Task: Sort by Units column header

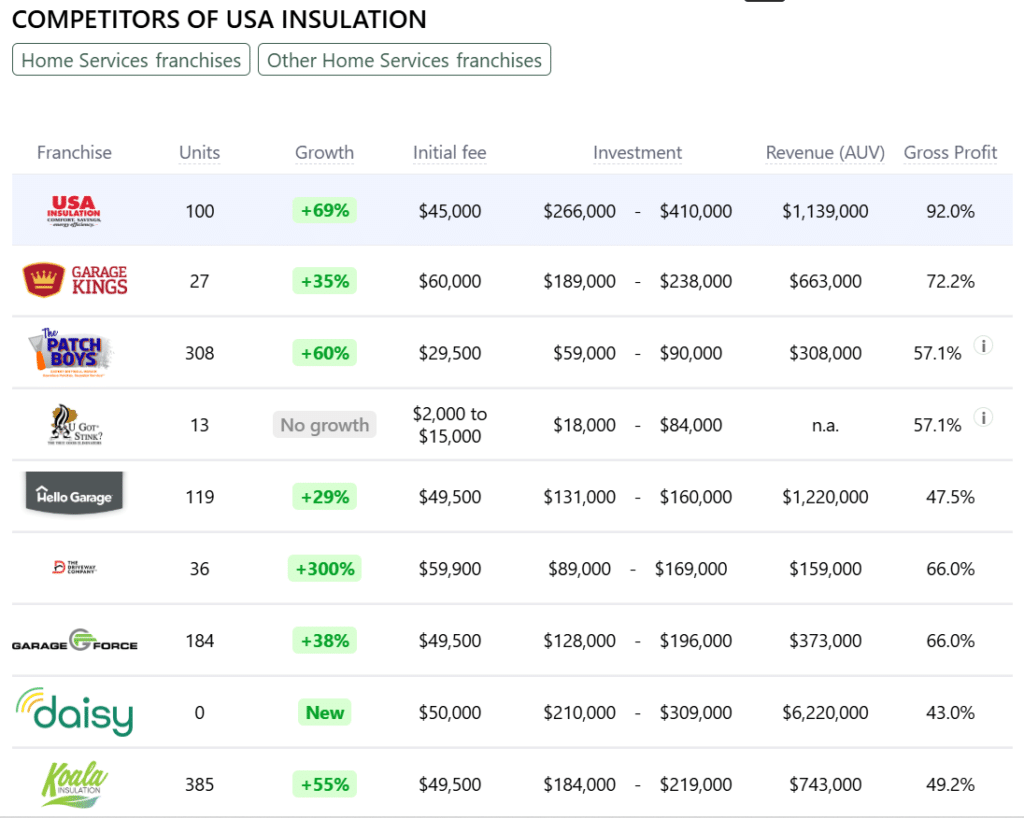Action: 199,153
